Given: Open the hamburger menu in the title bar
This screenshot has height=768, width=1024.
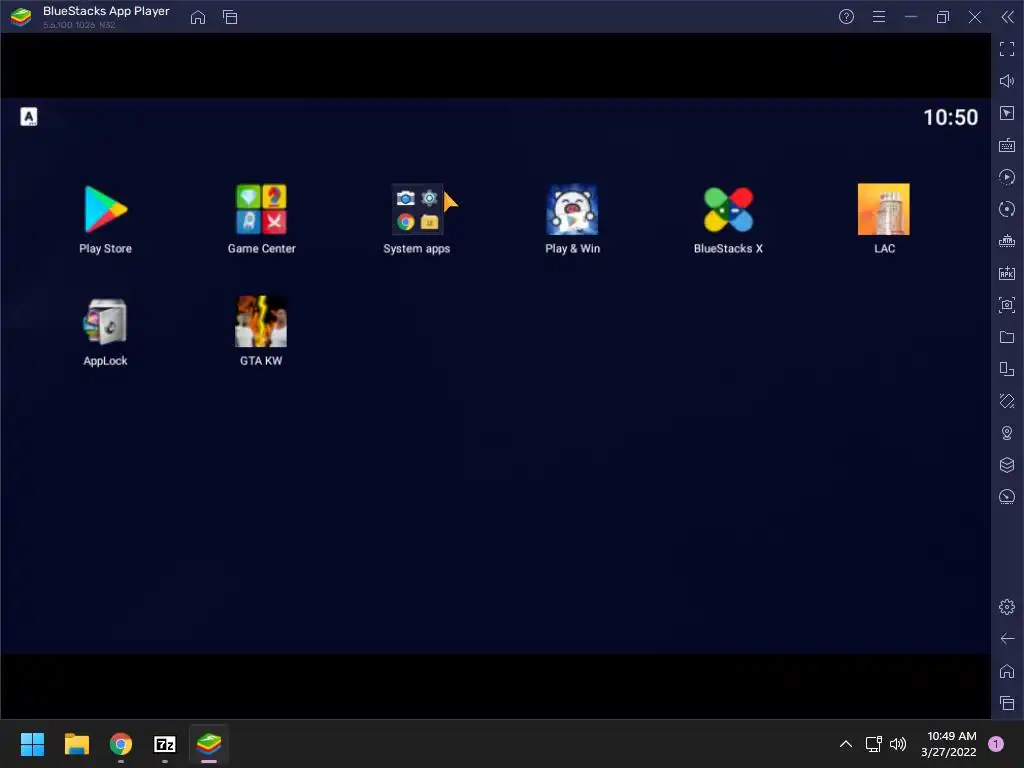Looking at the screenshot, I should pos(879,17).
